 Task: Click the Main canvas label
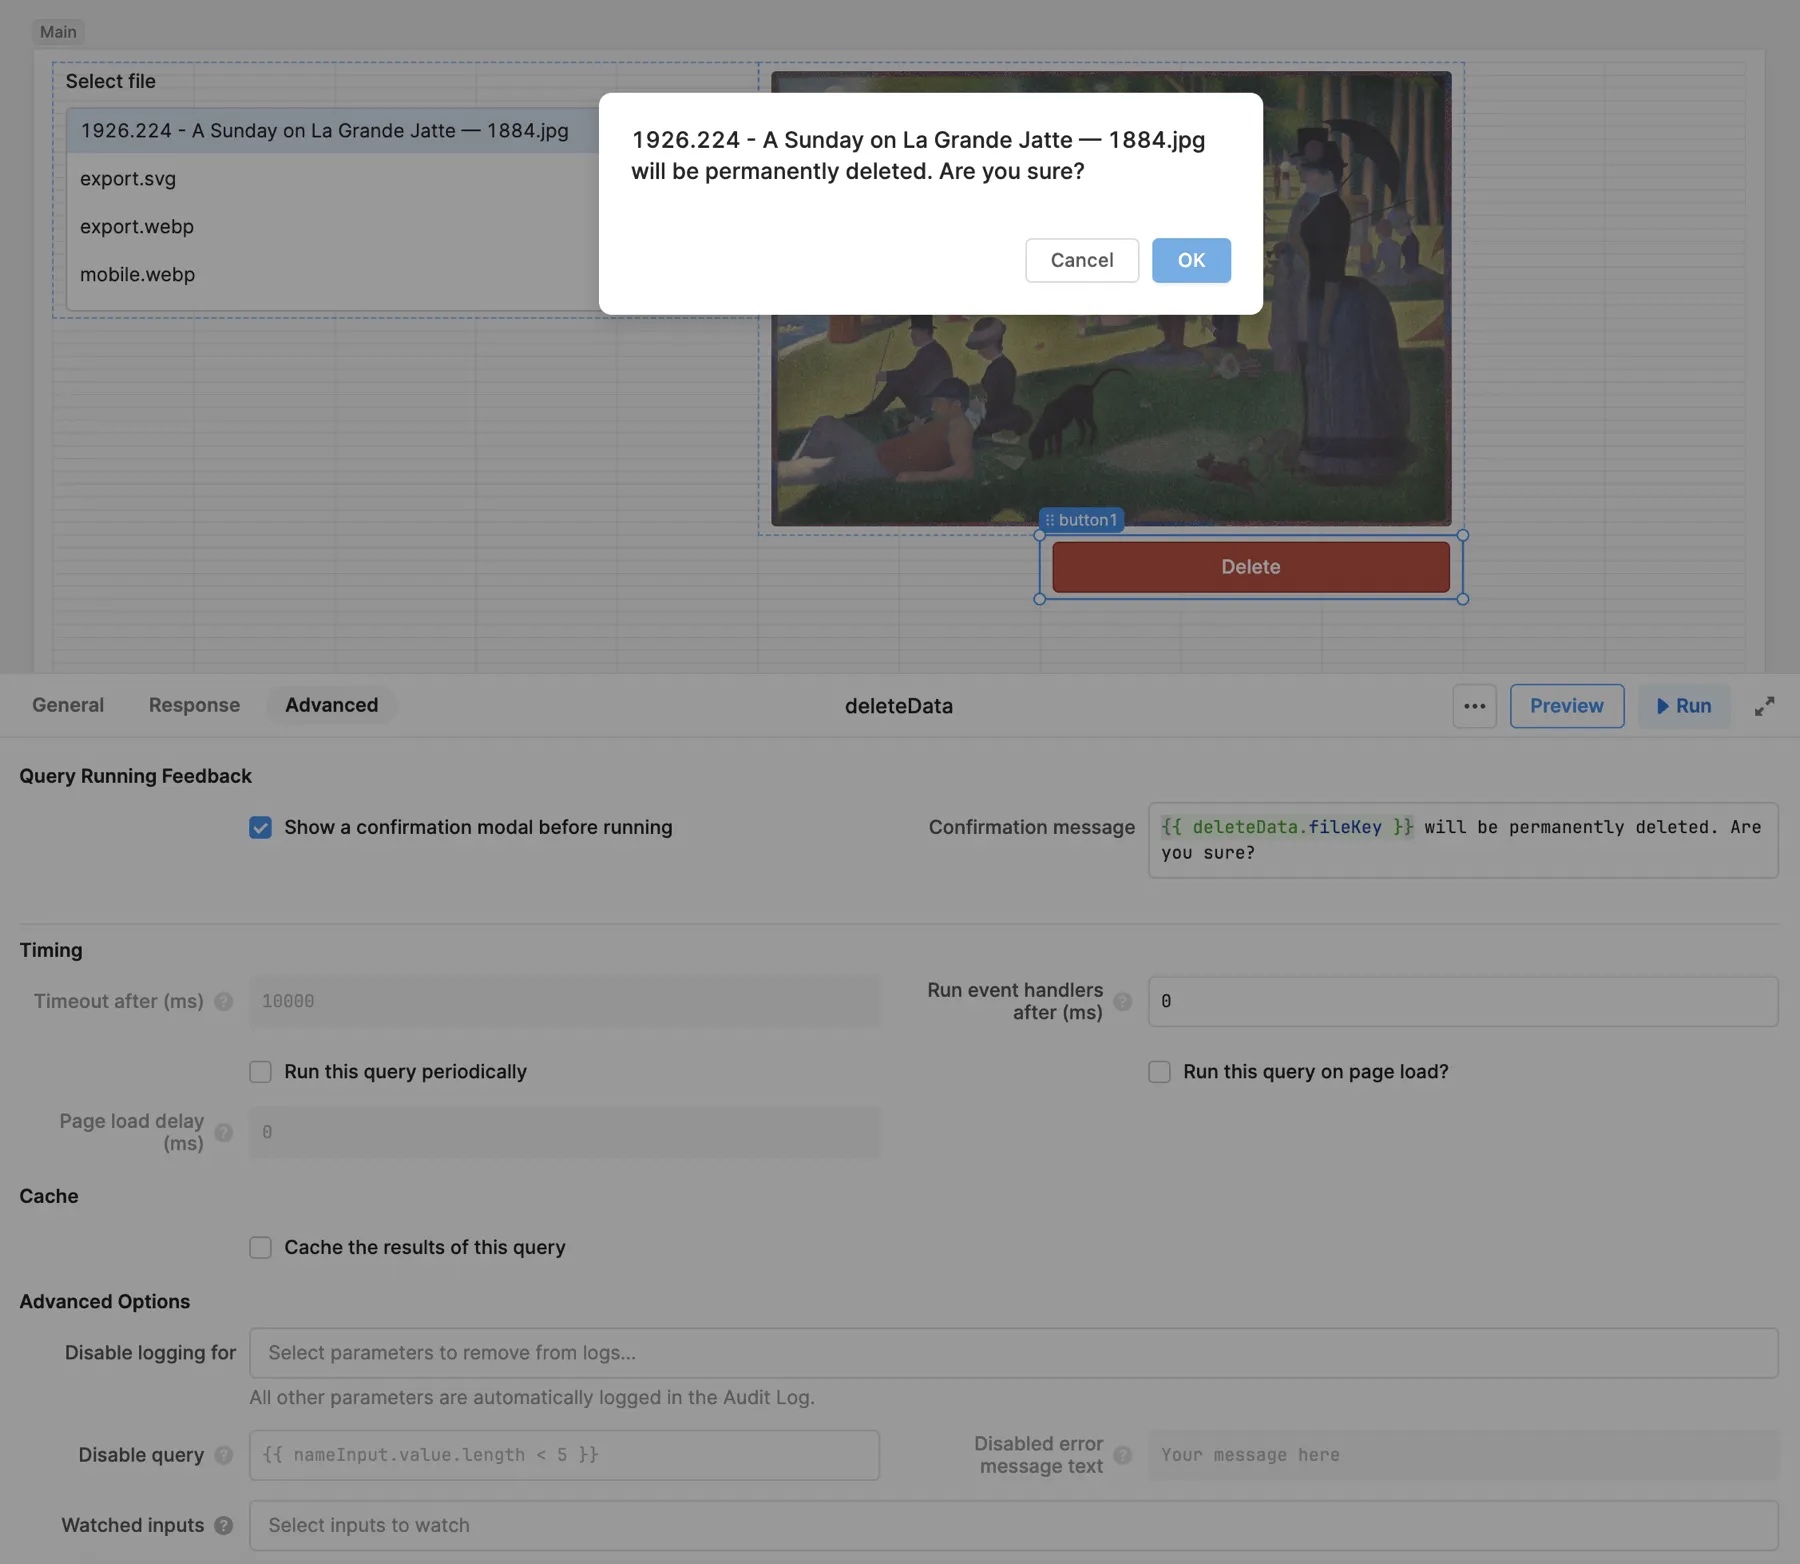[58, 32]
